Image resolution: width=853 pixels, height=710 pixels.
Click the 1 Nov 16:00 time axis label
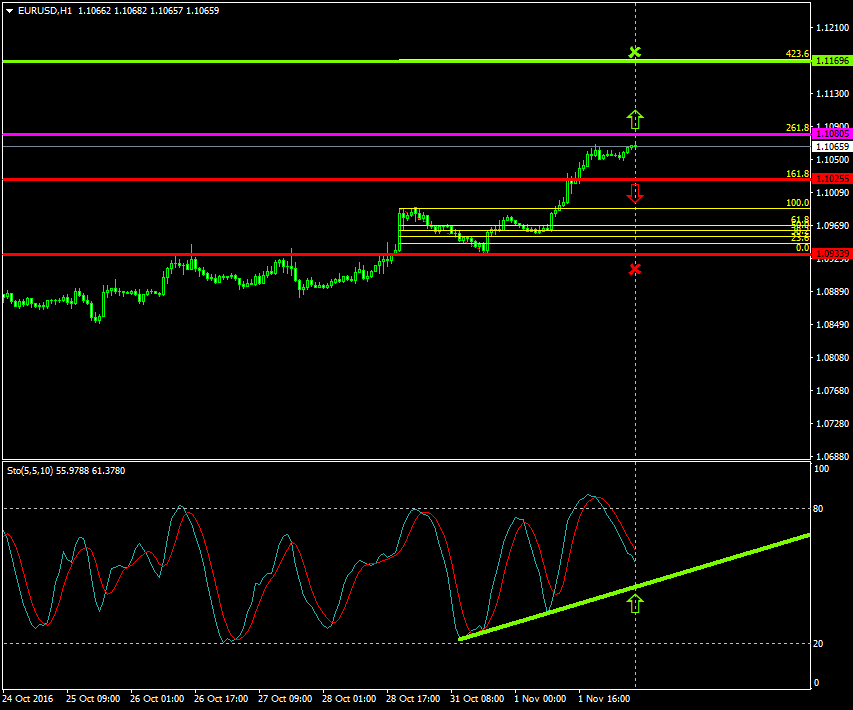pyautogui.click(x=604, y=700)
